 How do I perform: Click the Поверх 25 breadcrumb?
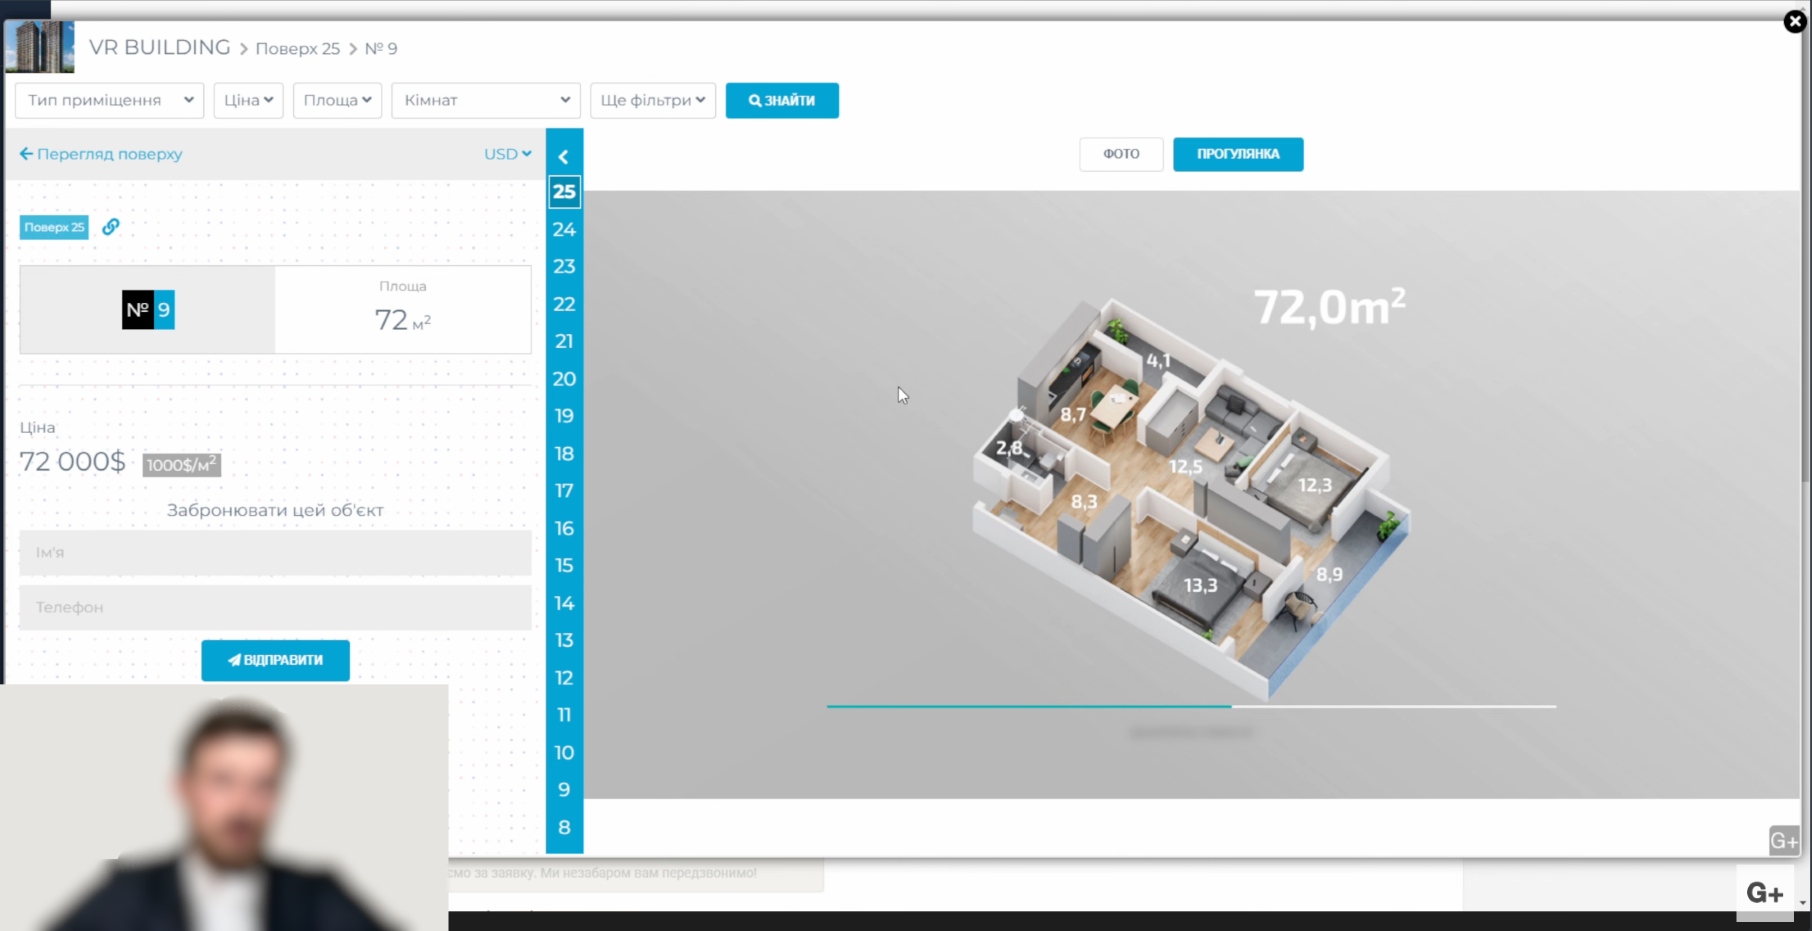click(x=297, y=48)
